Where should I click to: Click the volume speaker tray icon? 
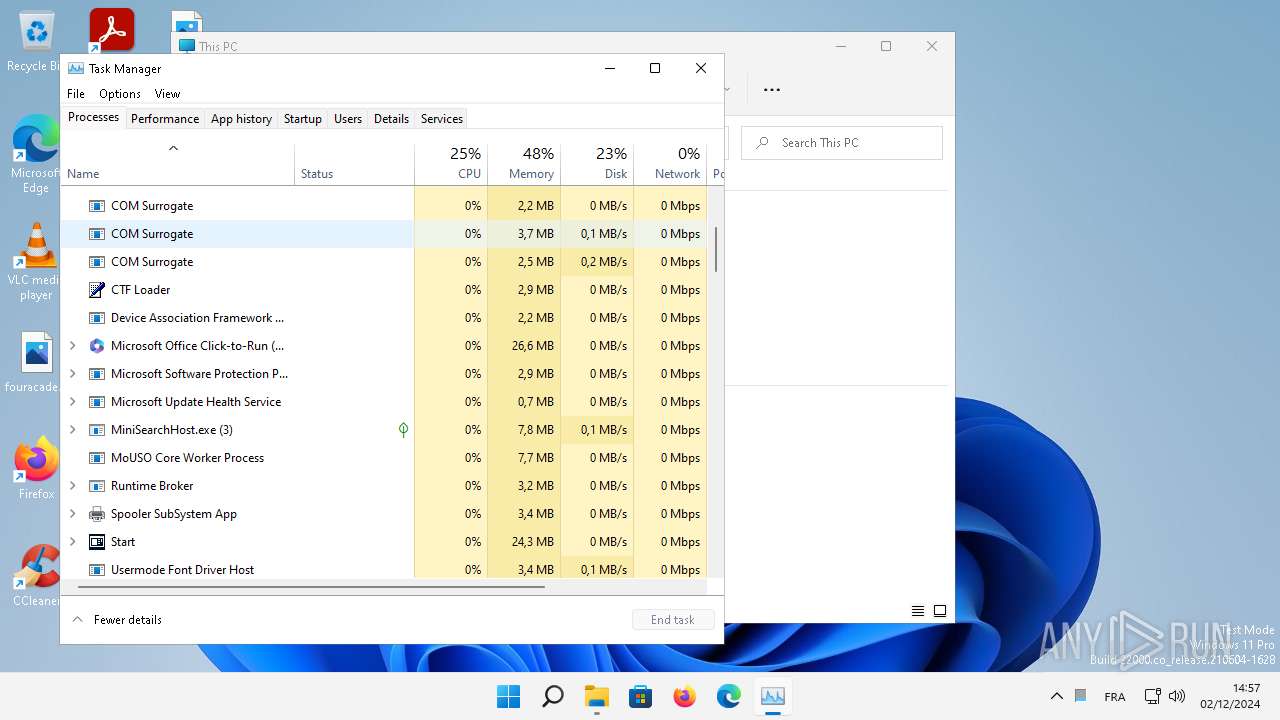coord(1177,696)
